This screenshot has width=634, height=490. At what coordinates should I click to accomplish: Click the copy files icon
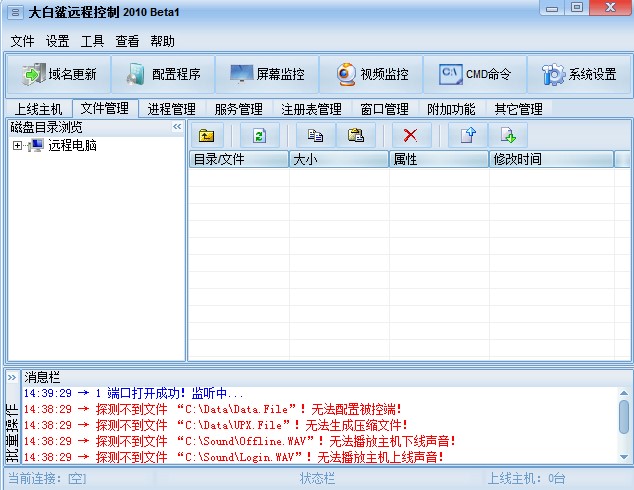315,135
